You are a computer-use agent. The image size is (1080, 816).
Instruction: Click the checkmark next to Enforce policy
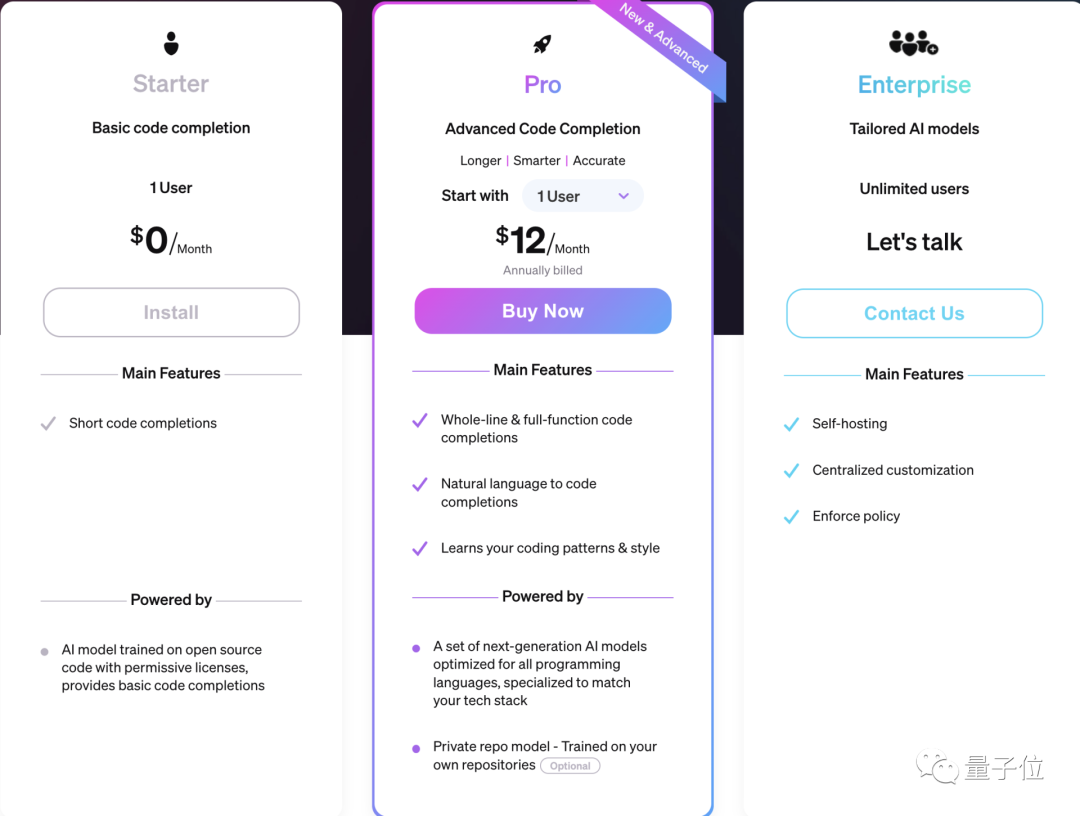pyautogui.click(x=791, y=516)
